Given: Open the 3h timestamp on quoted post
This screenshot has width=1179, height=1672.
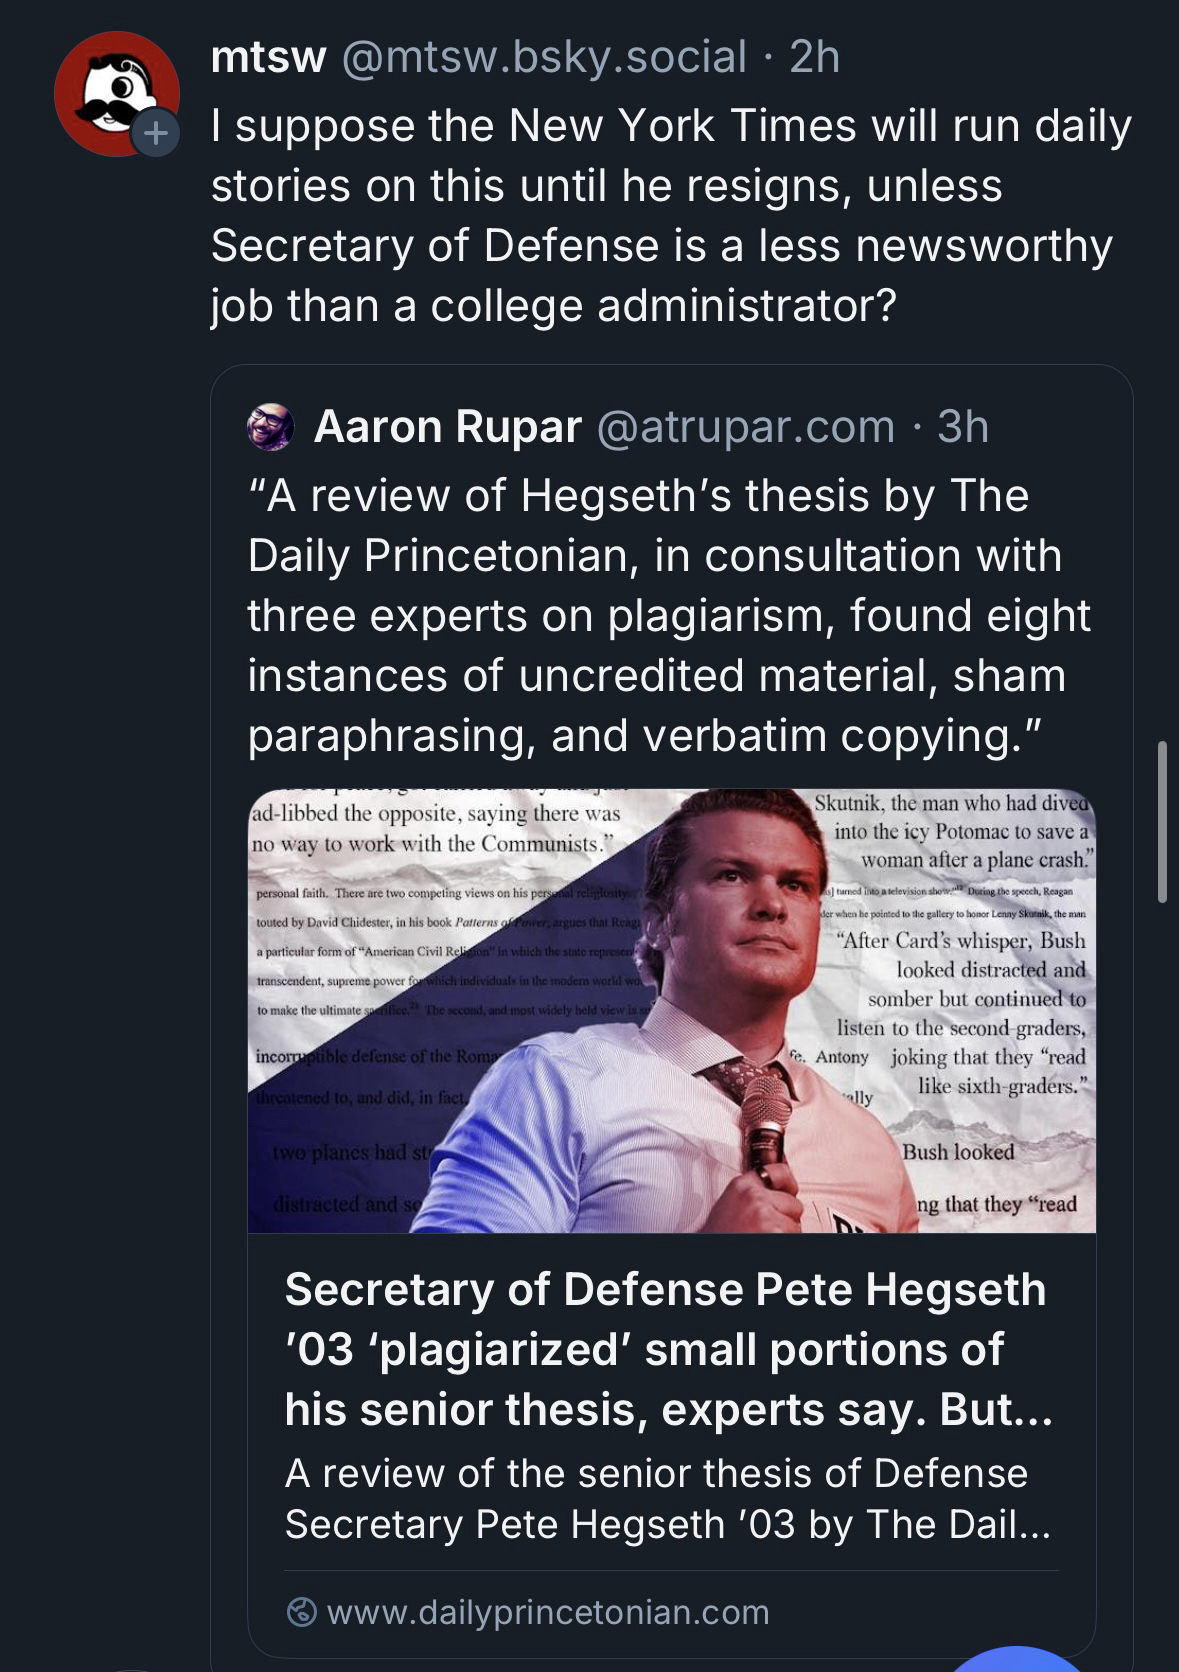Looking at the screenshot, I should point(962,427).
